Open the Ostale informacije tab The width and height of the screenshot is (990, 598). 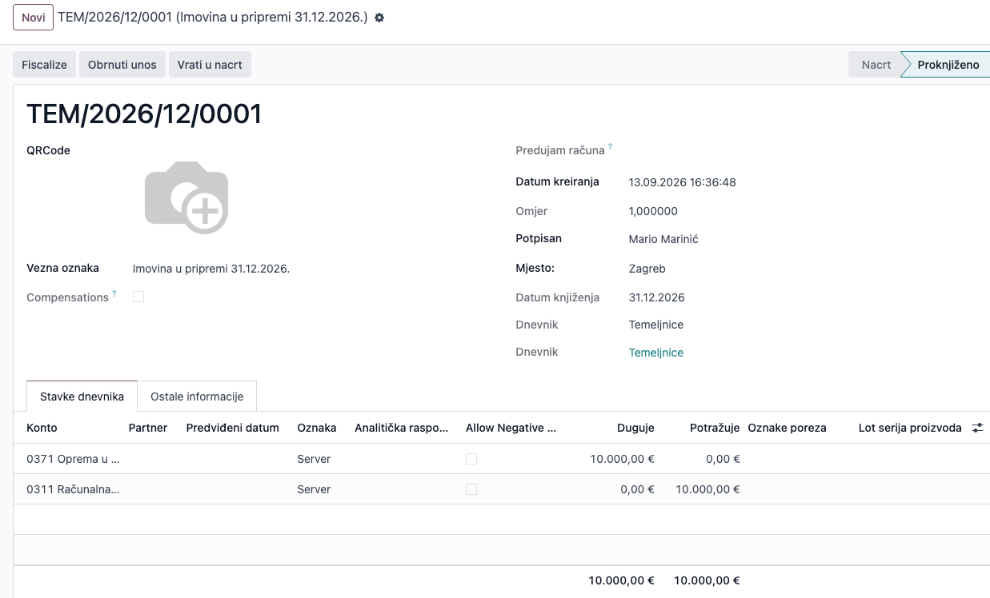click(x=197, y=397)
